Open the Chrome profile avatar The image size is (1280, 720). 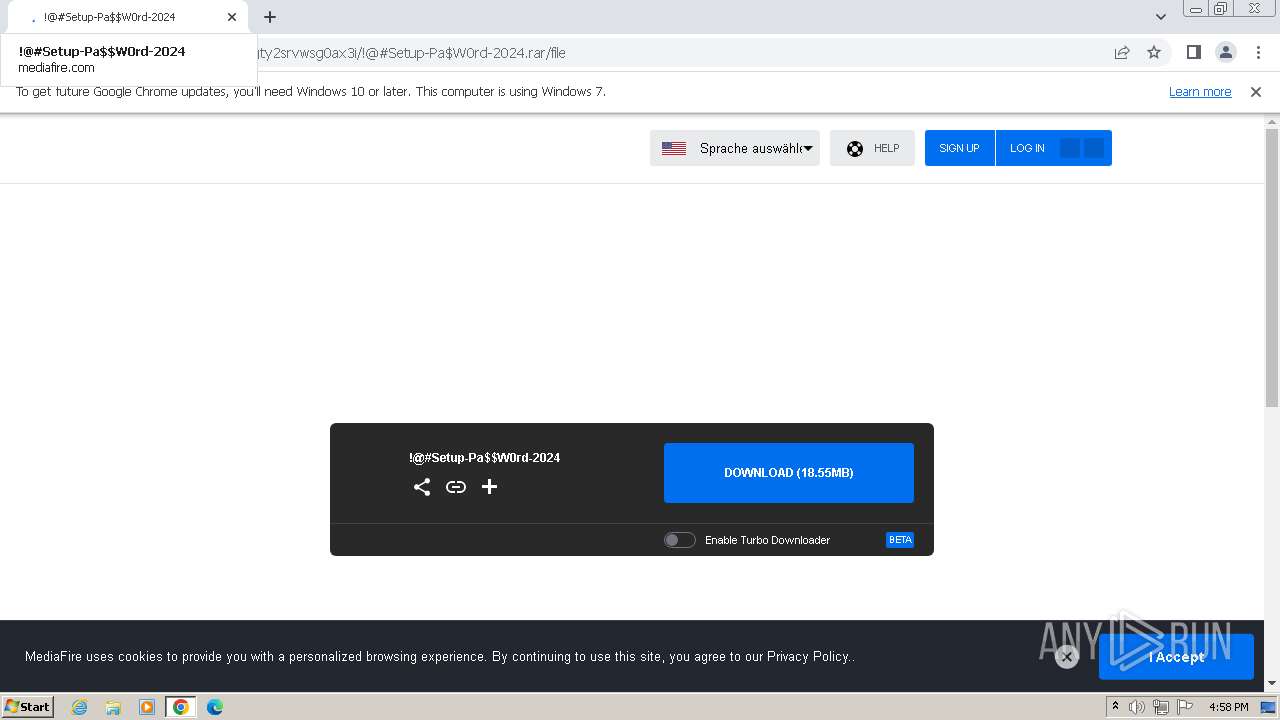1226,53
